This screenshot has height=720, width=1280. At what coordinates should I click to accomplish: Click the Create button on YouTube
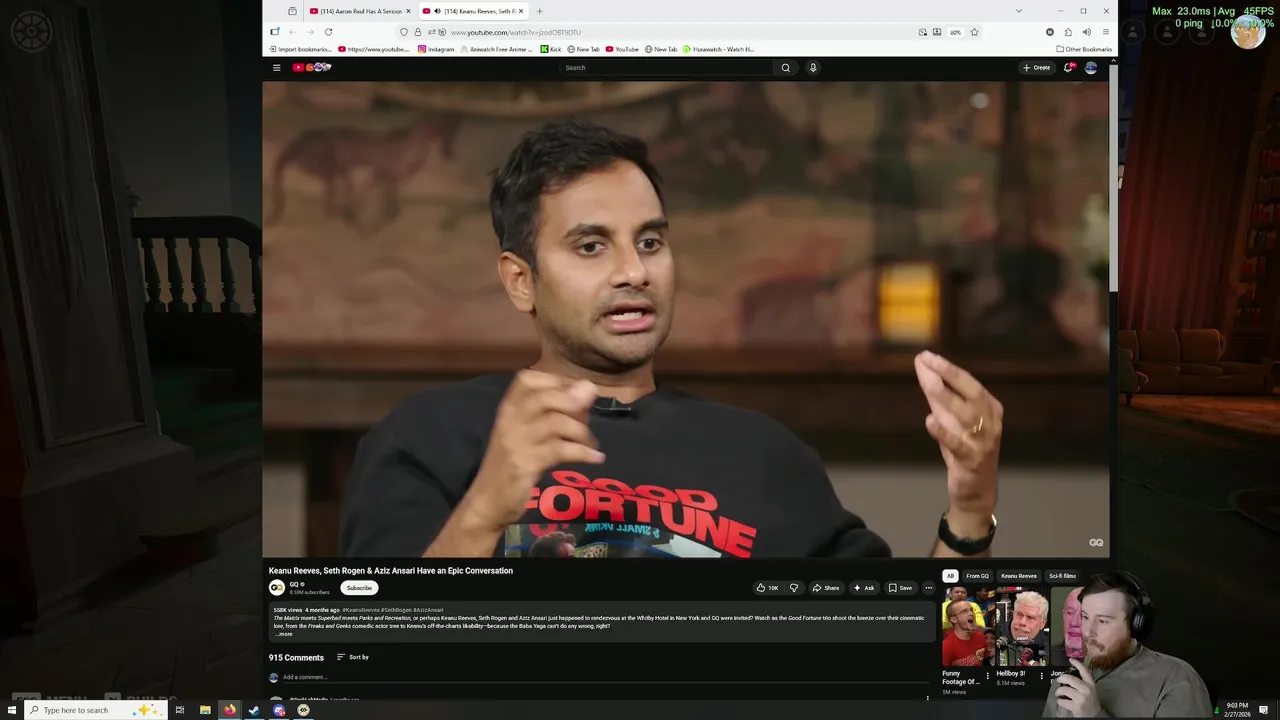click(1036, 68)
